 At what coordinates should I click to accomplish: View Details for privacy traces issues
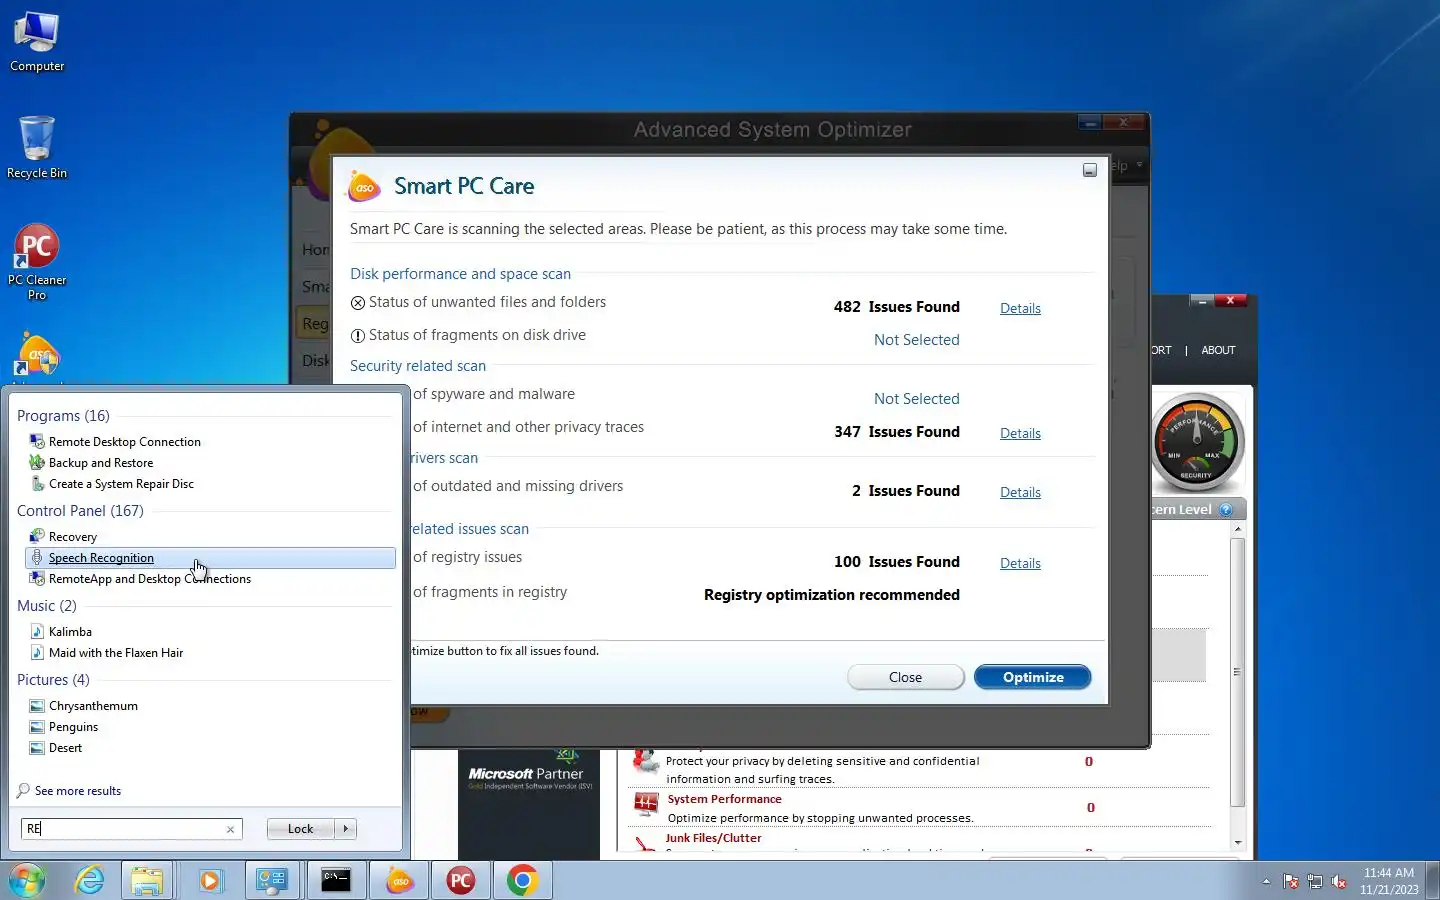pos(1020,434)
